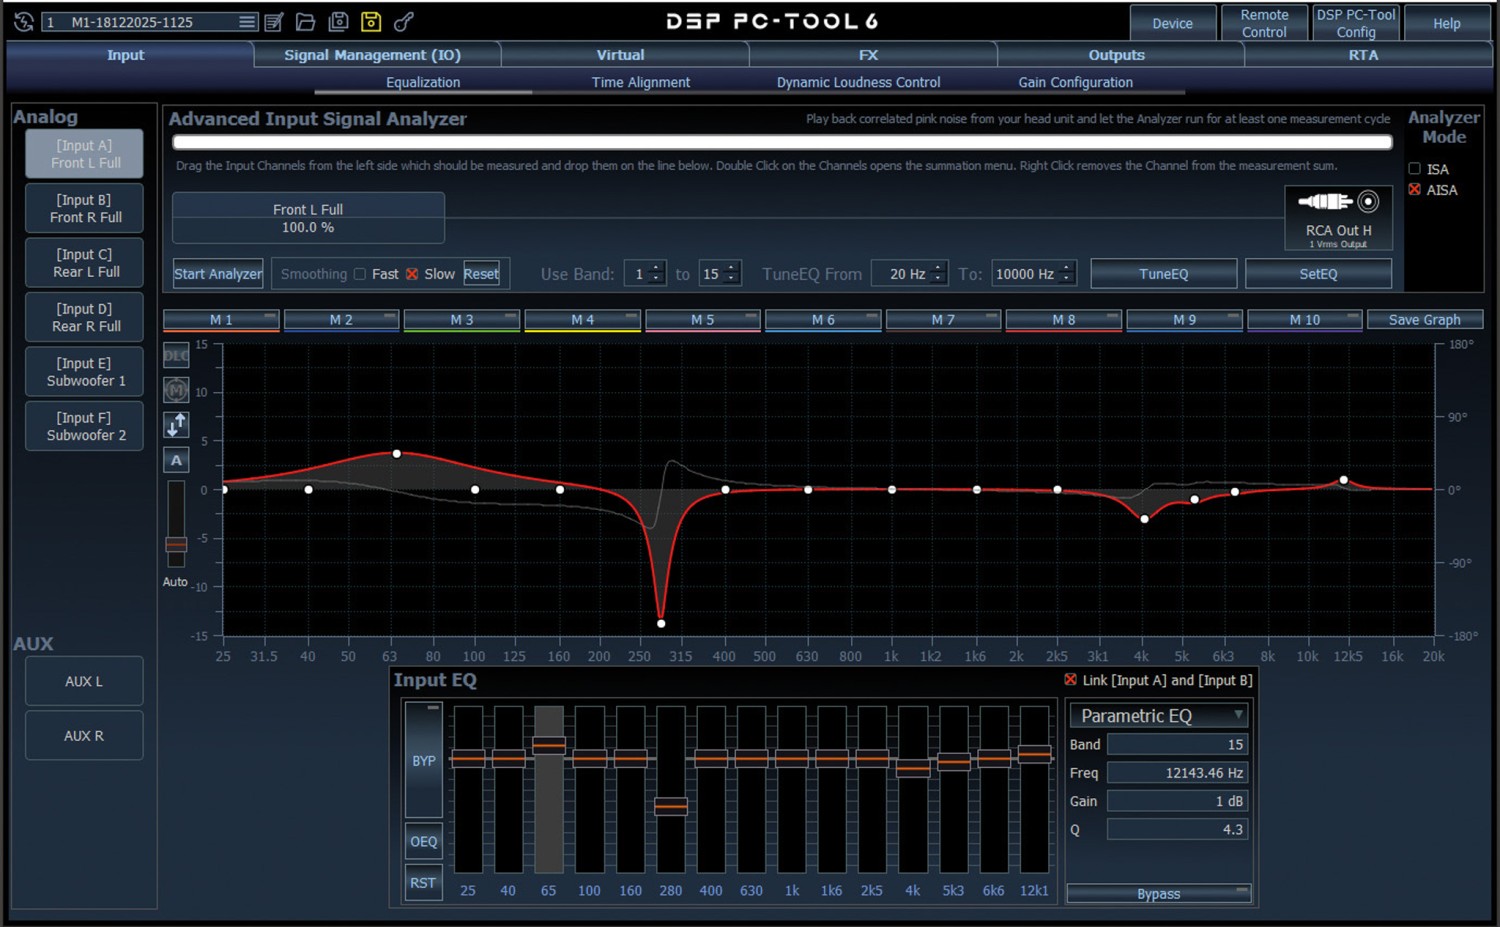Click the key icon in top toolbar

point(403,21)
